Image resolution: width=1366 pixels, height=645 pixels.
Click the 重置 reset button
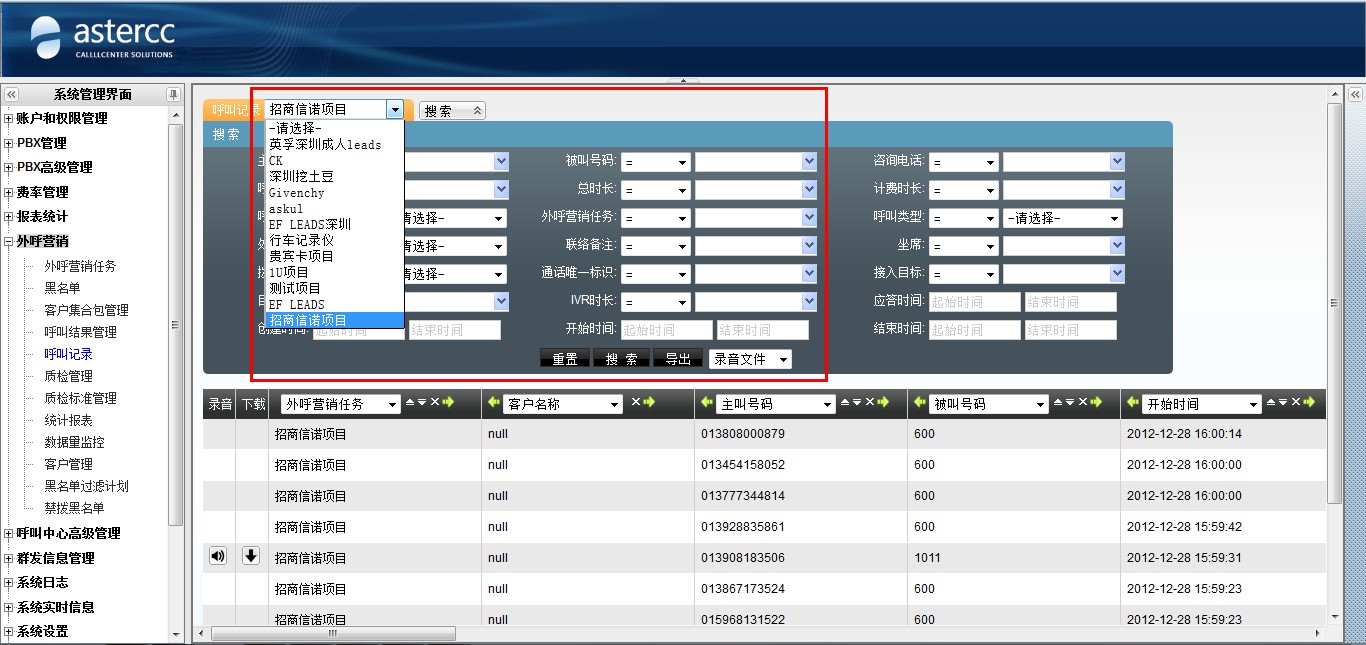[x=565, y=359]
